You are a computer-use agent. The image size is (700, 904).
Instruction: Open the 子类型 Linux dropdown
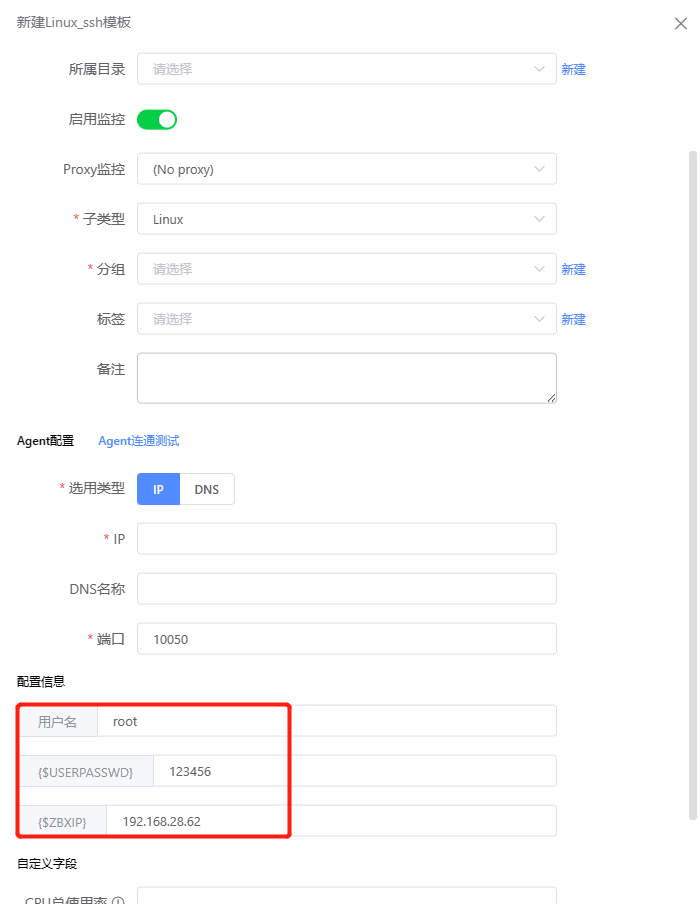pyautogui.click(x=347, y=219)
